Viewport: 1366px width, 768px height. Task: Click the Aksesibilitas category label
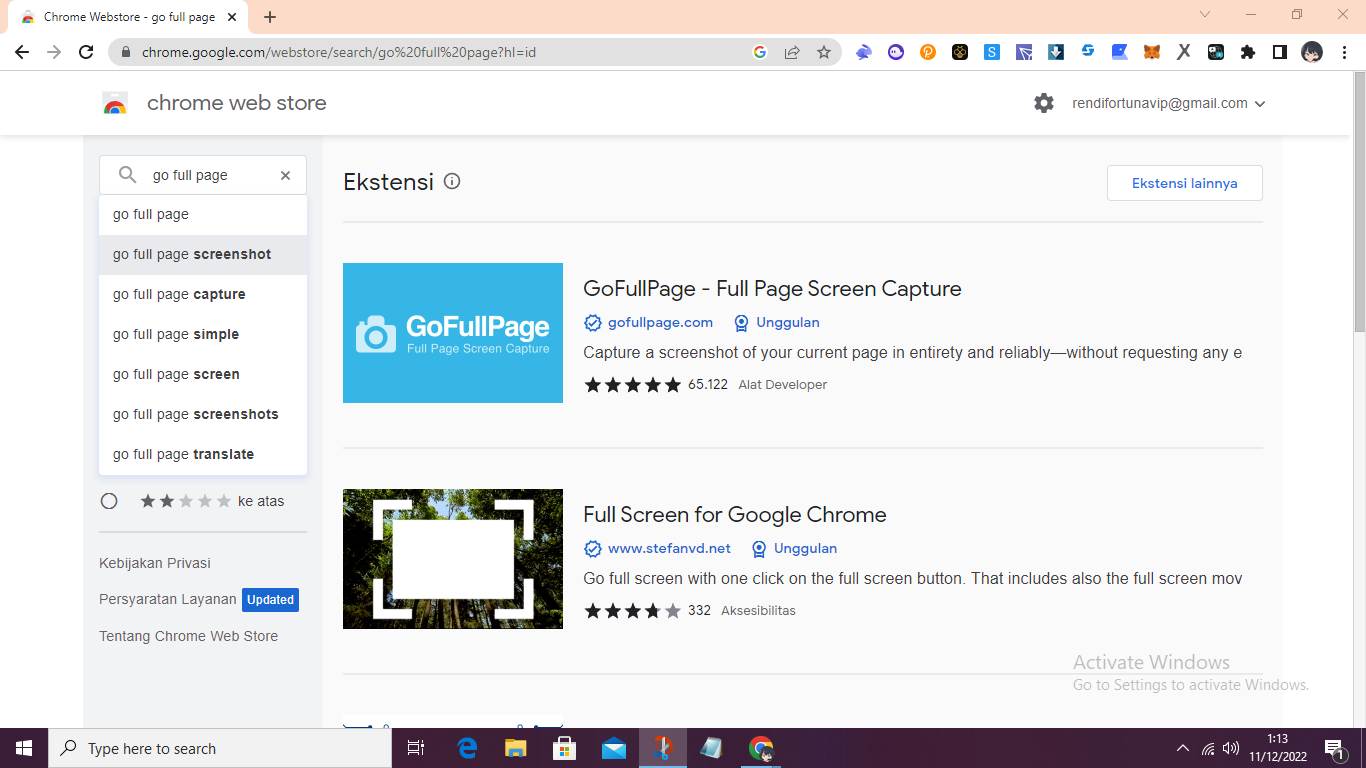click(x=758, y=610)
